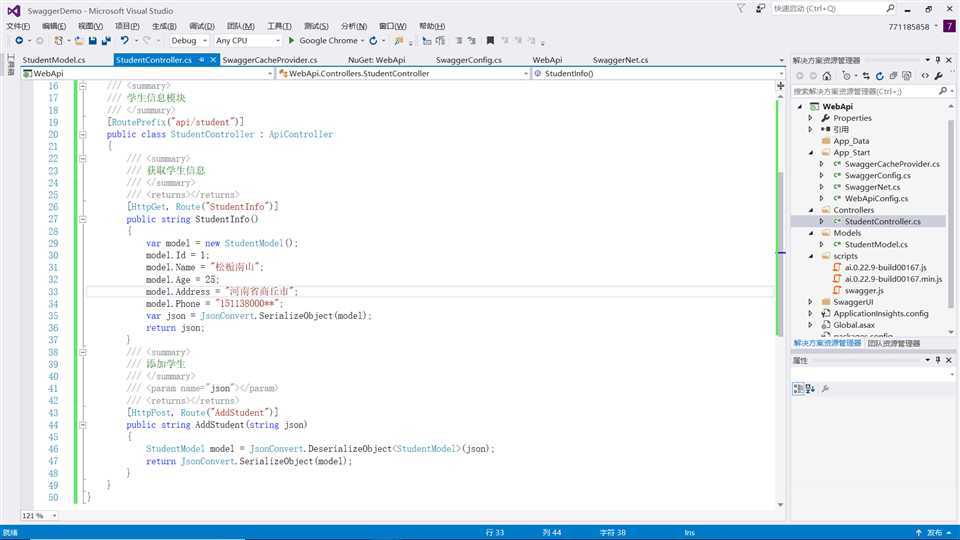
Task: Collapse the AddStudent method at line 44
Action: coord(83,425)
